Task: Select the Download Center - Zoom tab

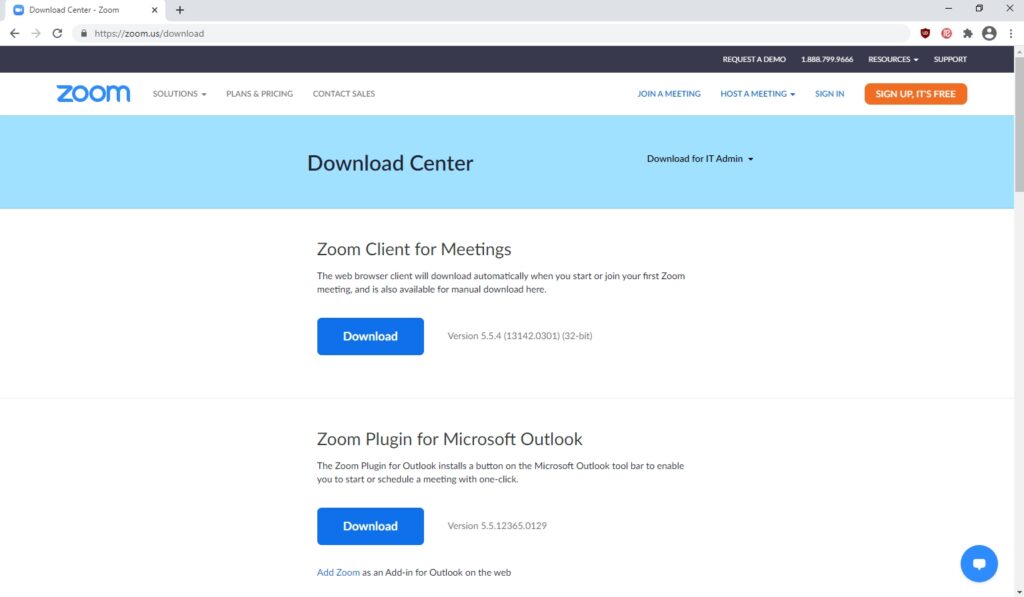Action: [x=83, y=10]
